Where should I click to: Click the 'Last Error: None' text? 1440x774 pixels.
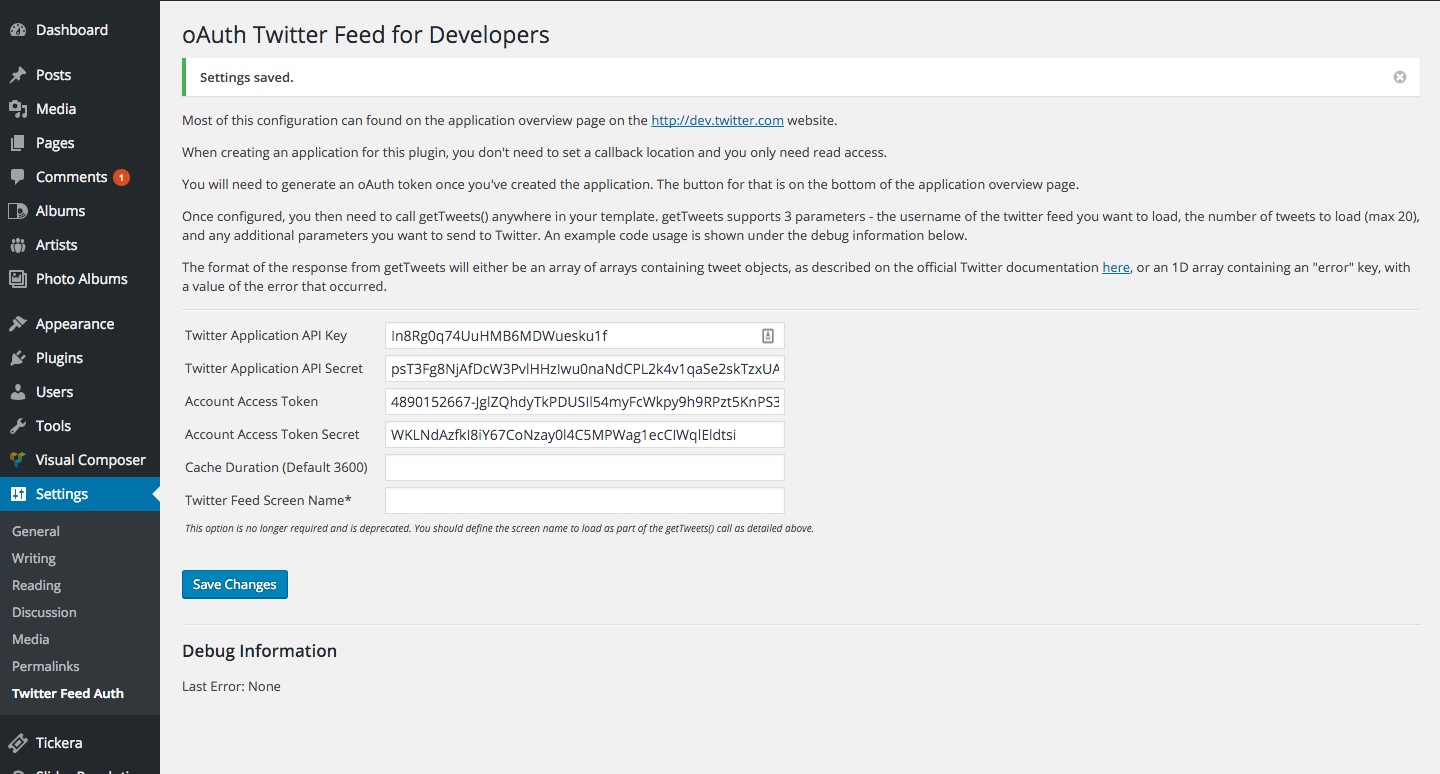231,687
